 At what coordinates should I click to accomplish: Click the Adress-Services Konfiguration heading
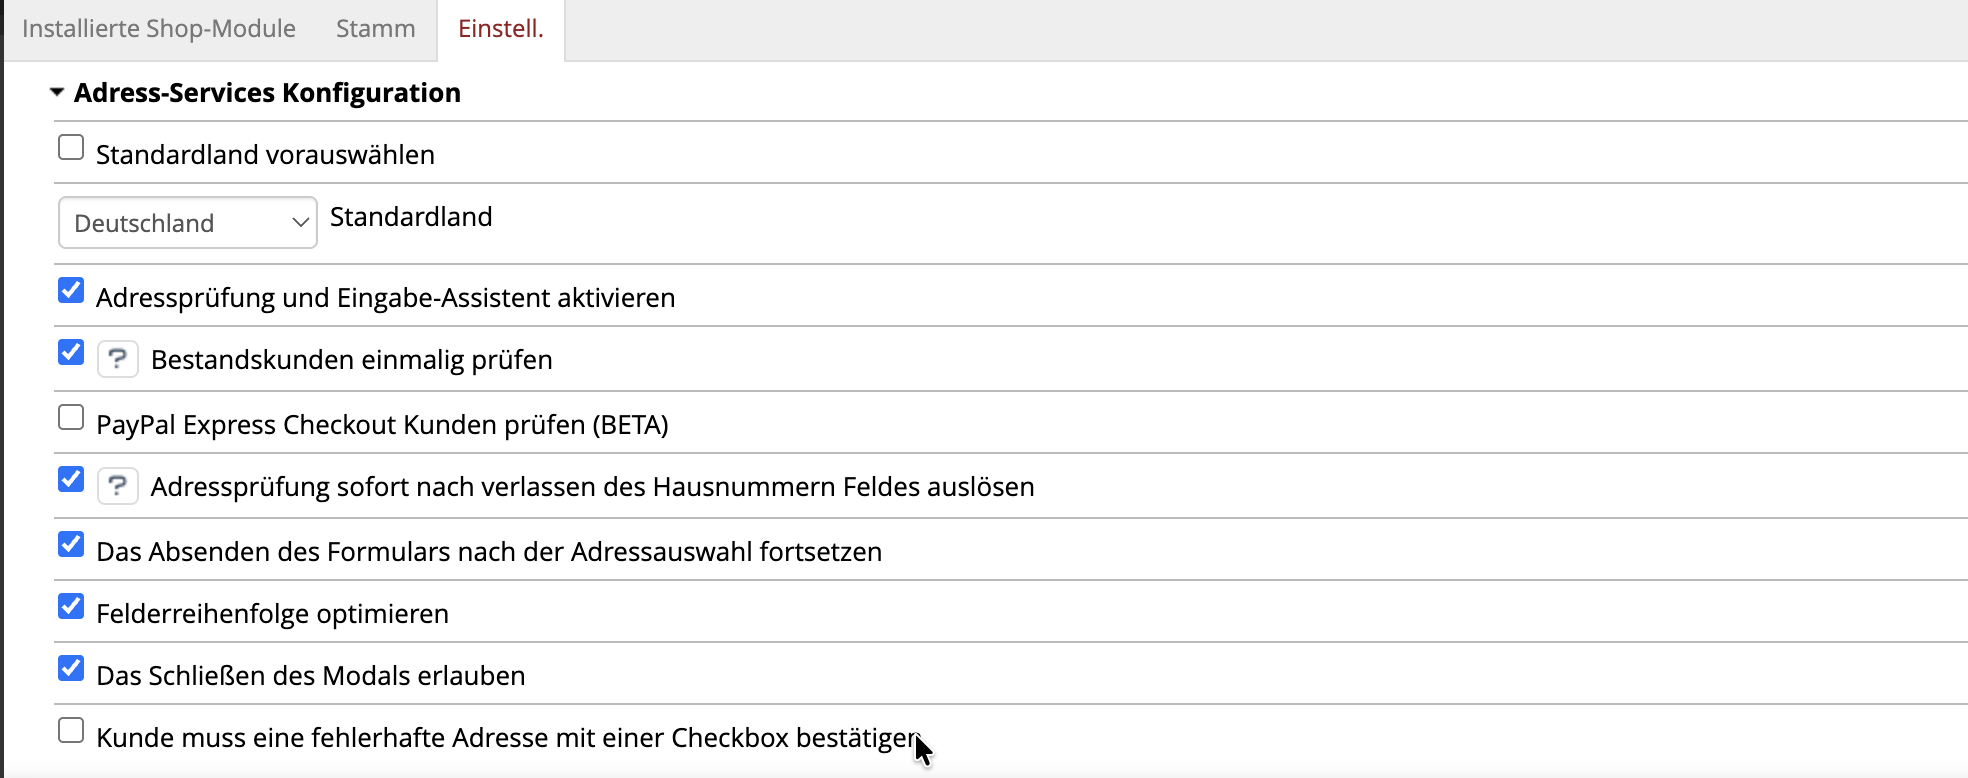(267, 93)
